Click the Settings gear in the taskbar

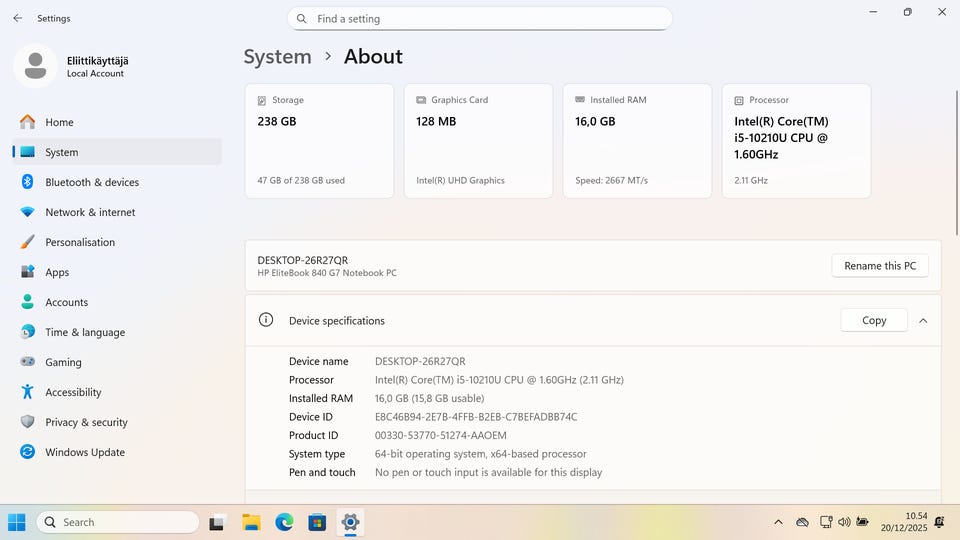350,522
